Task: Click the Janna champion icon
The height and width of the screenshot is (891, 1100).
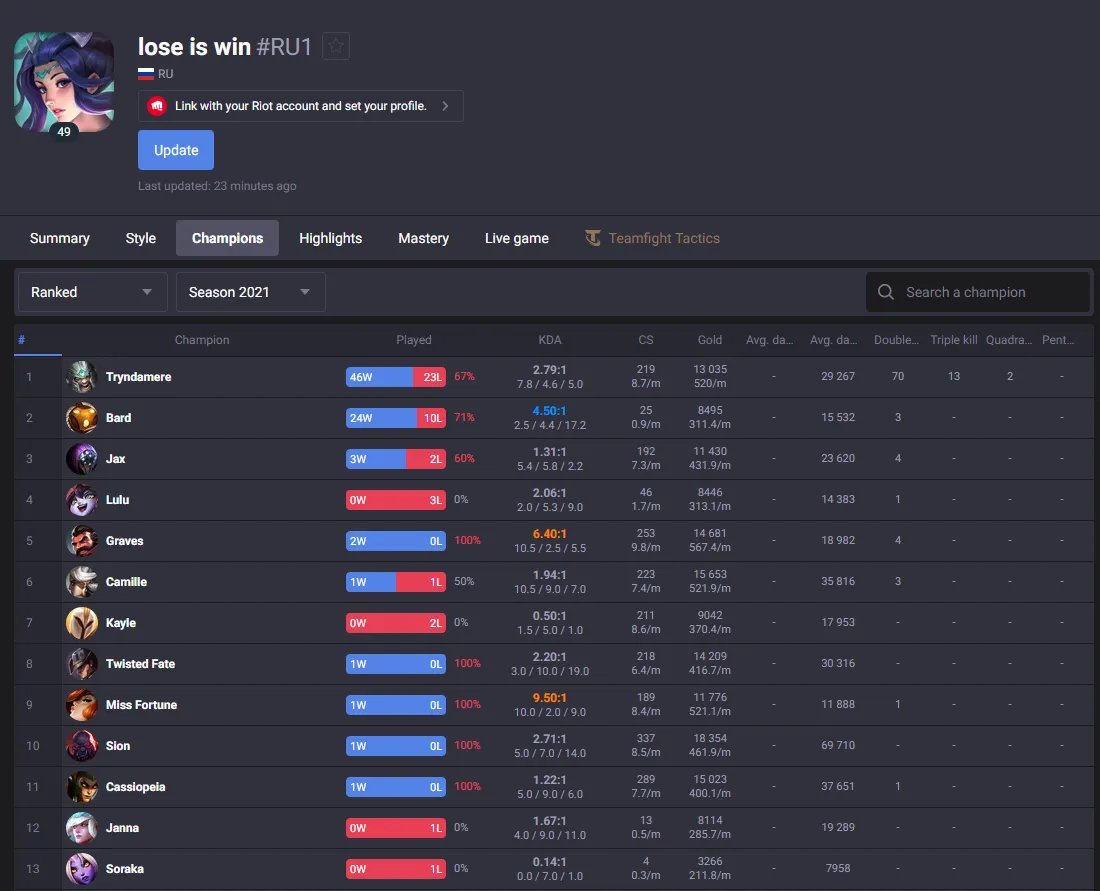Action: coord(81,829)
